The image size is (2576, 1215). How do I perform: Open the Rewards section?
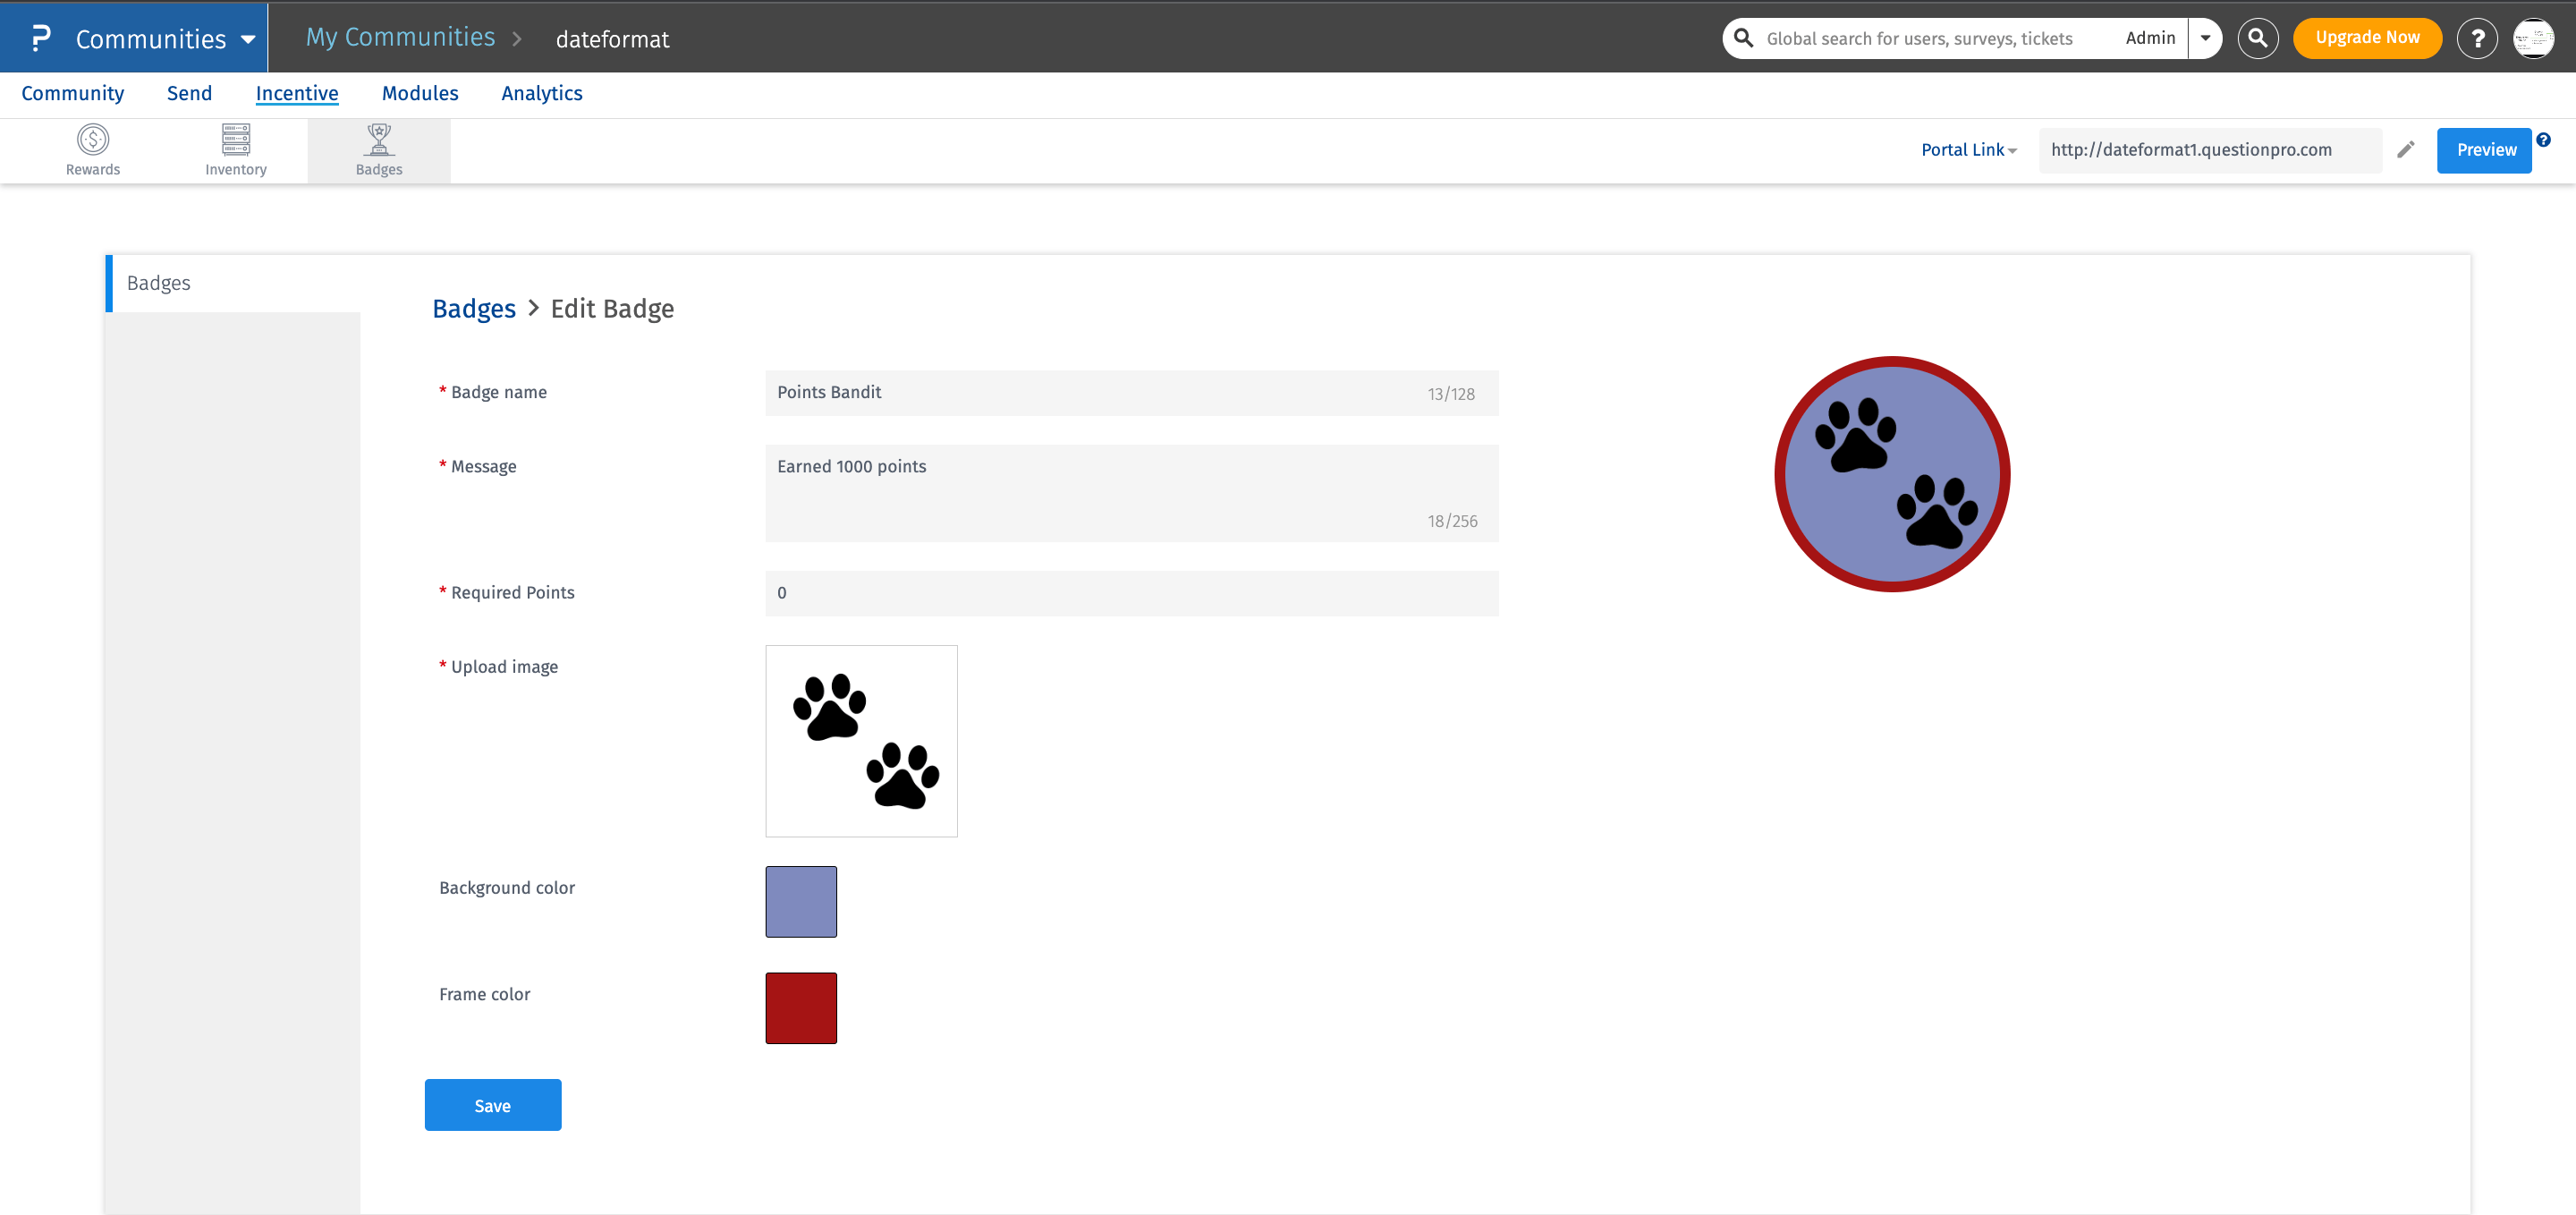click(x=92, y=149)
